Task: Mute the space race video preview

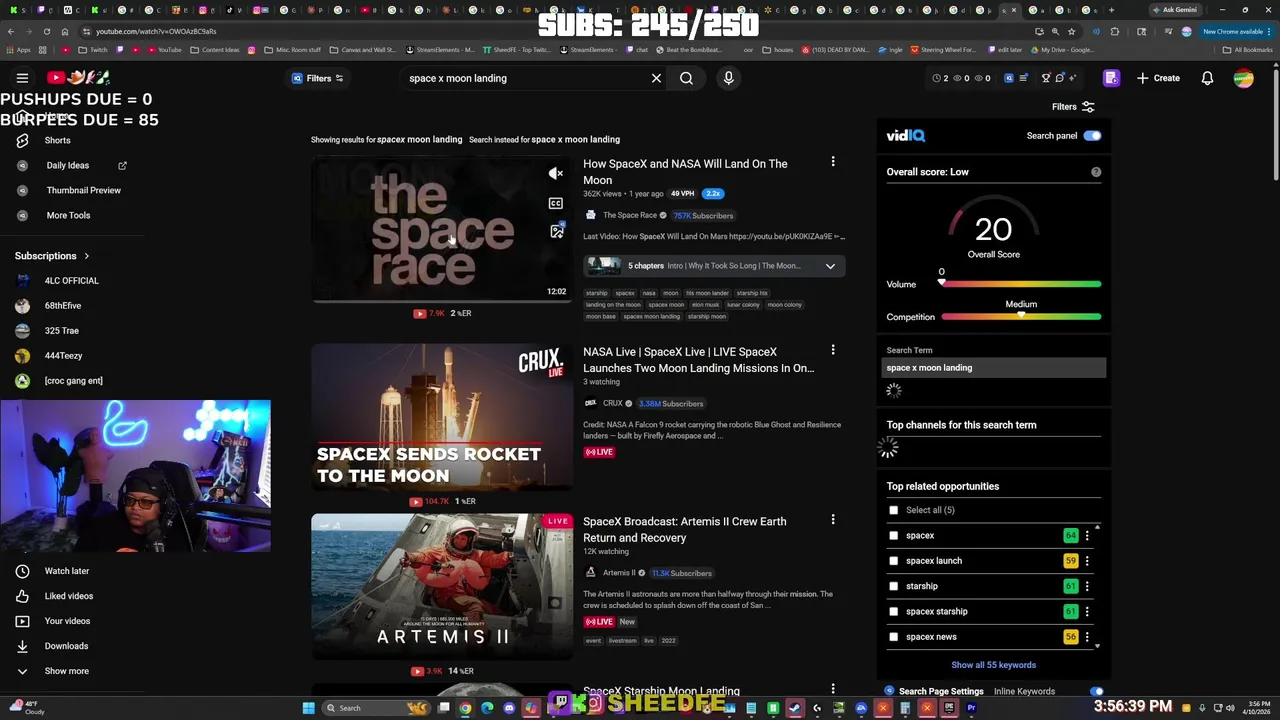Action: click(x=556, y=174)
